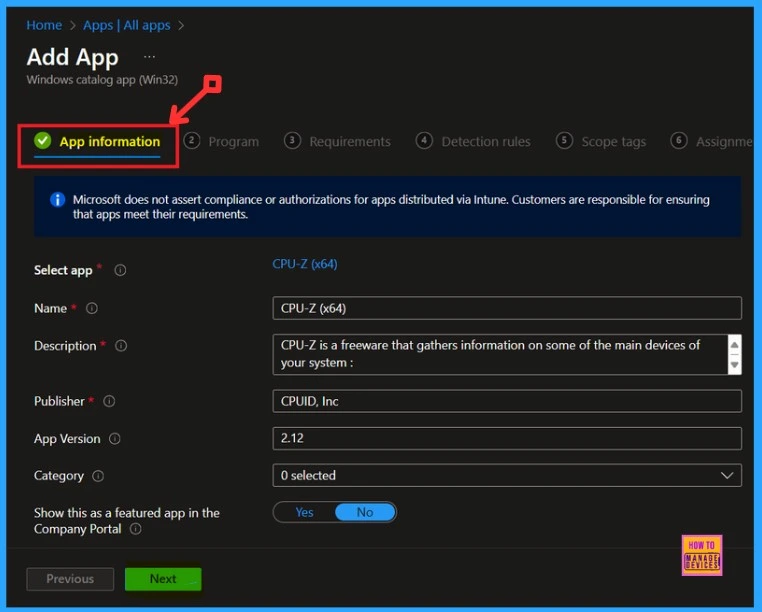
Task: Click the Next button
Action: 163,579
